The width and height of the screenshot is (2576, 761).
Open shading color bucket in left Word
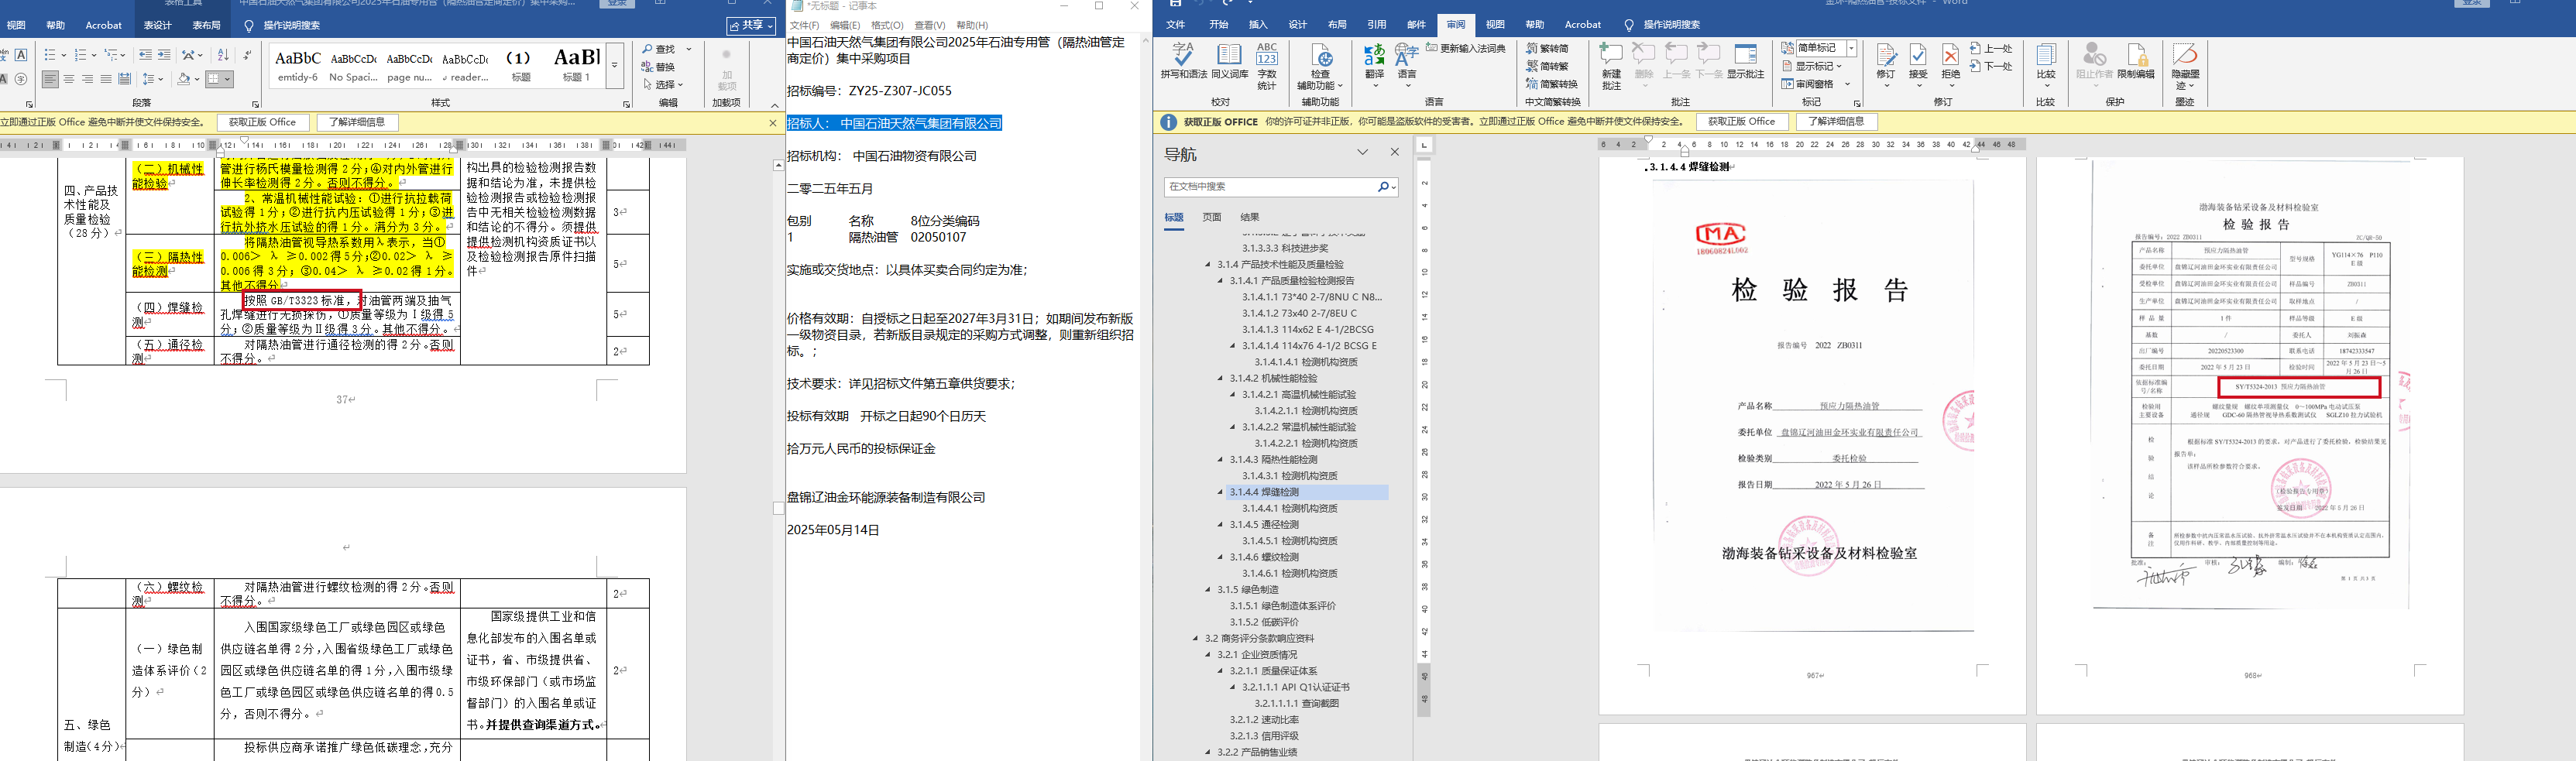pos(186,79)
